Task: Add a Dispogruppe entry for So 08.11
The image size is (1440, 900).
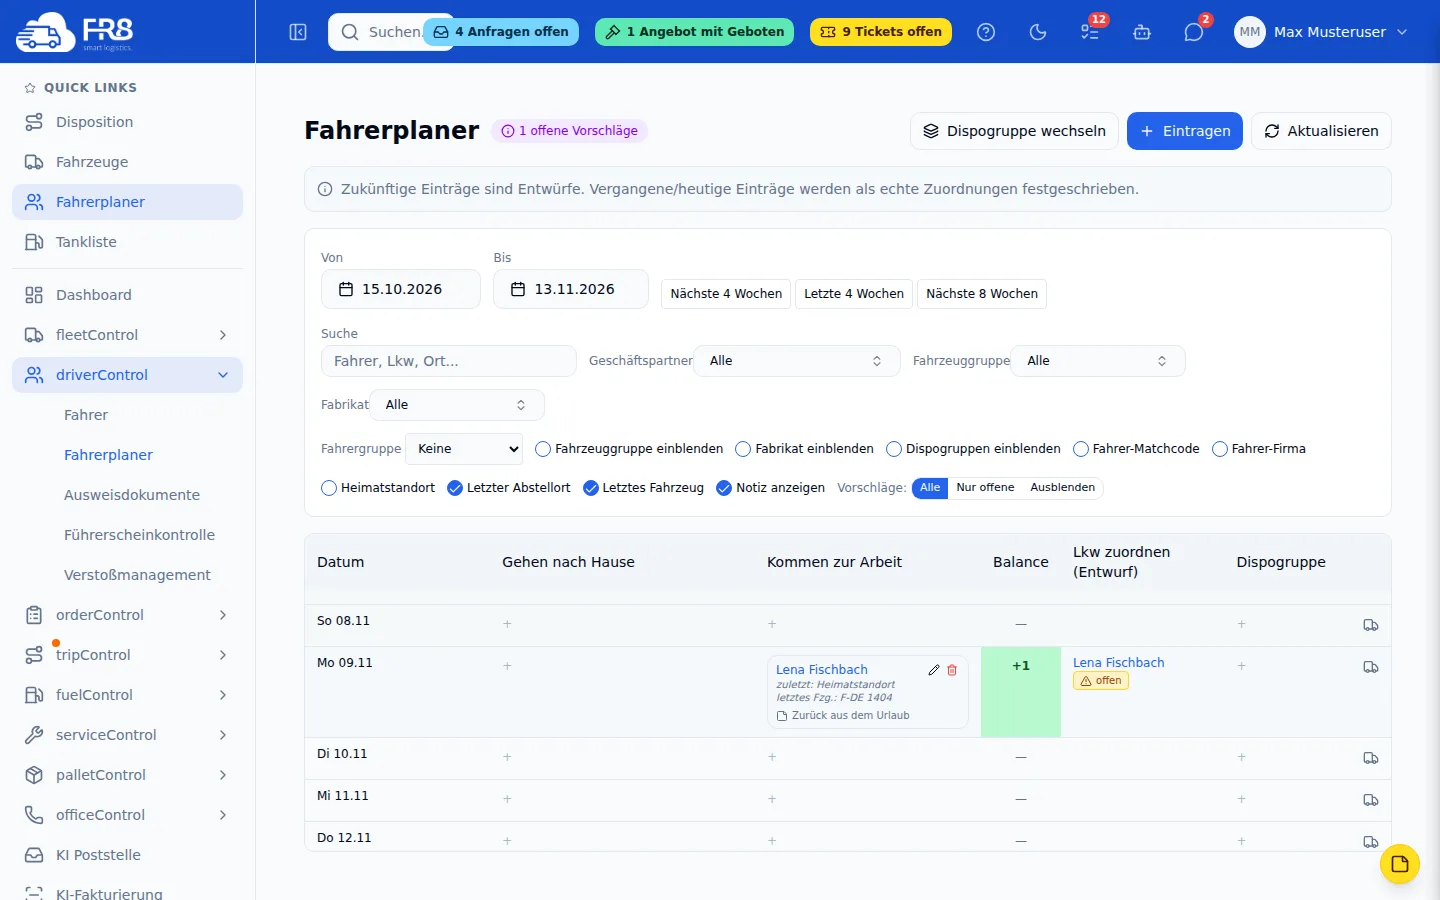Action: click(x=1242, y=624)
